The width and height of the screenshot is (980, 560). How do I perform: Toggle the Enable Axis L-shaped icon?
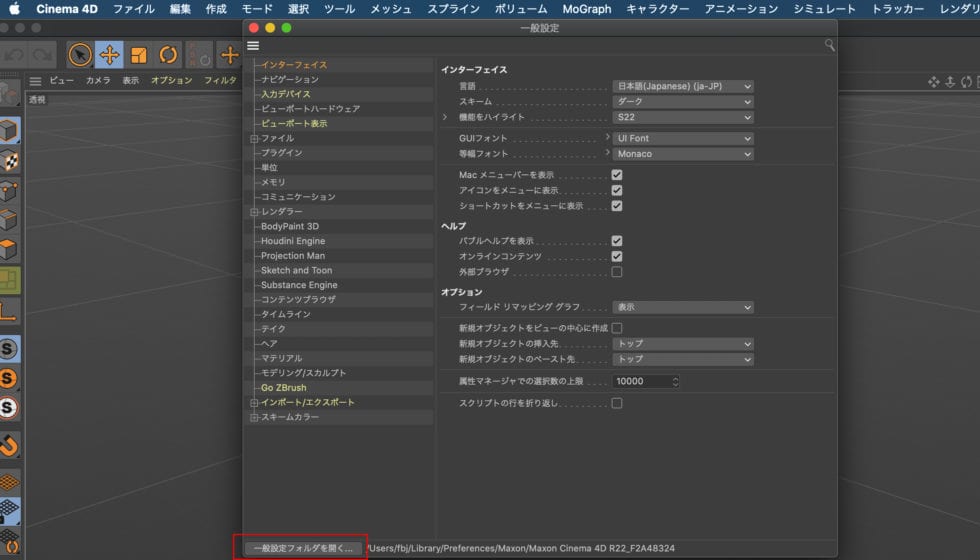click(9, 311)
